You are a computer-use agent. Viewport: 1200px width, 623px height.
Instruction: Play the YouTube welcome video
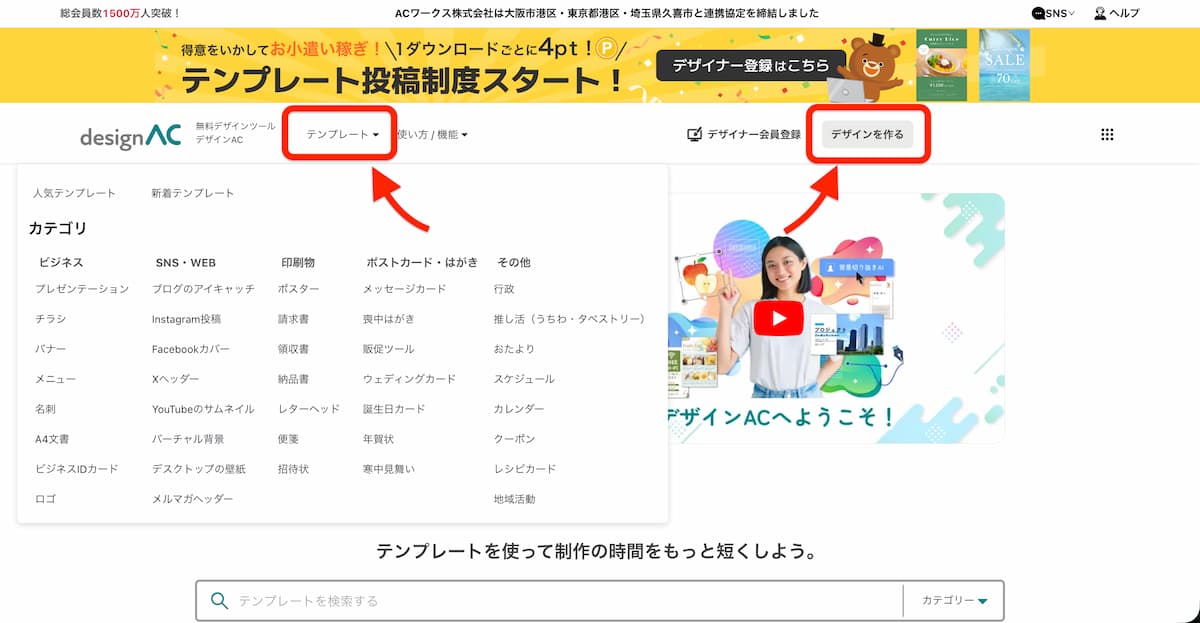click(779, 319)
